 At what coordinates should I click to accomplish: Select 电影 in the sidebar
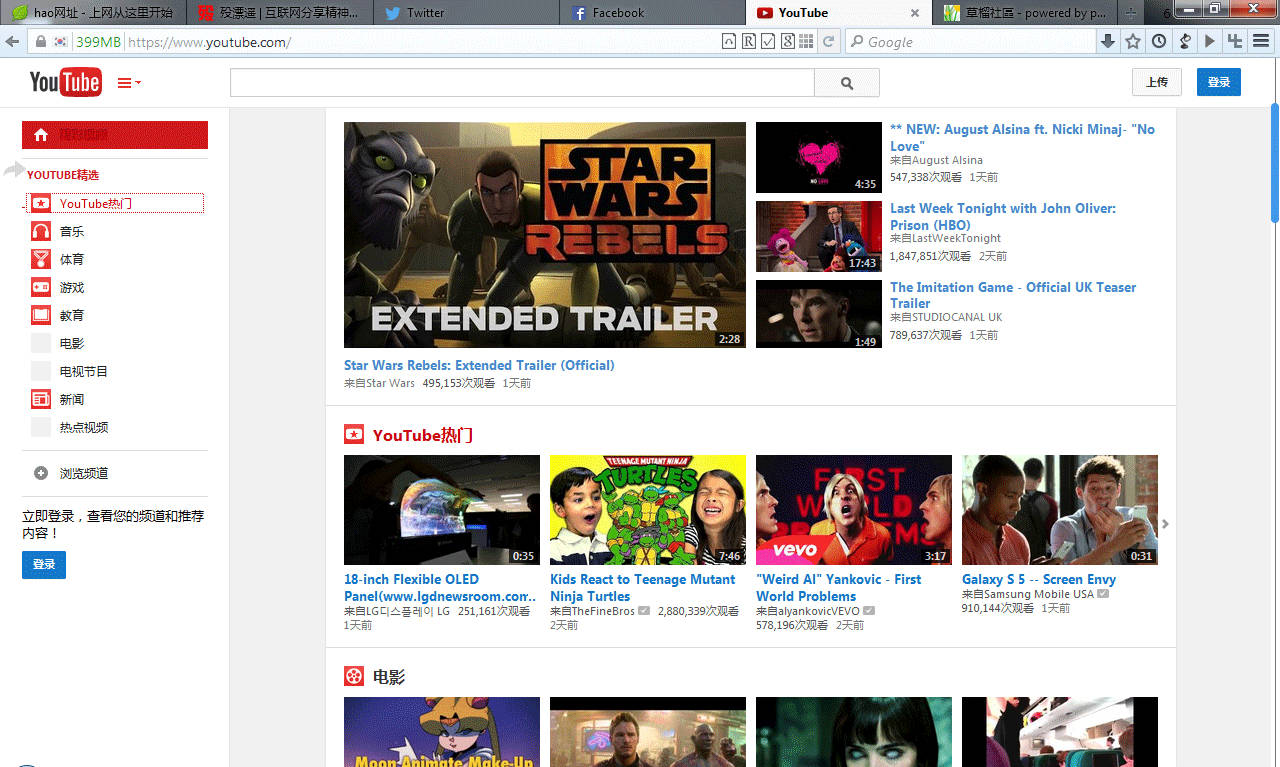pyautogui.click(x=72, y=343)
